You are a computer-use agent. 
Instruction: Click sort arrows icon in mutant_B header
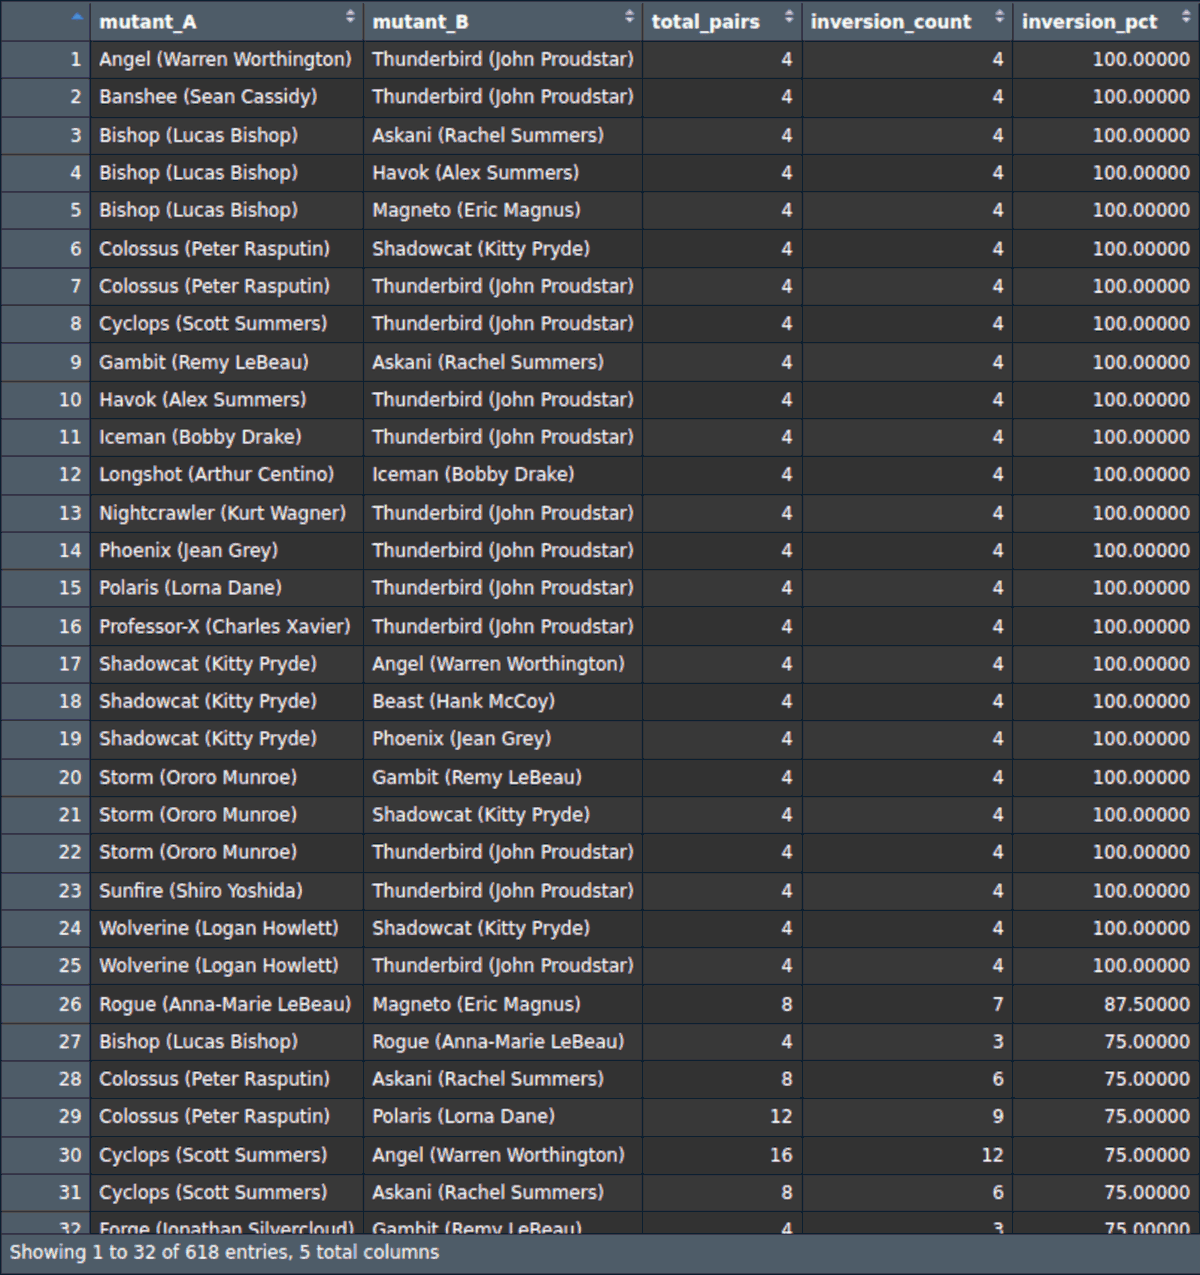click(x=629, y=17)
